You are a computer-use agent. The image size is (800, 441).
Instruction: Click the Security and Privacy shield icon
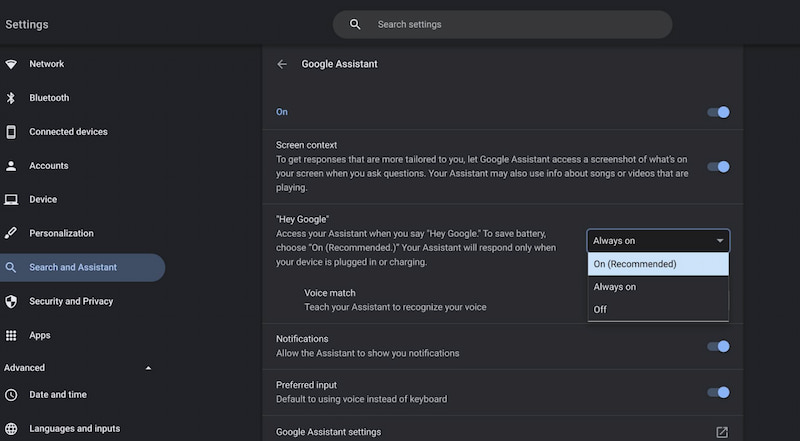click(x=11, y=302)
